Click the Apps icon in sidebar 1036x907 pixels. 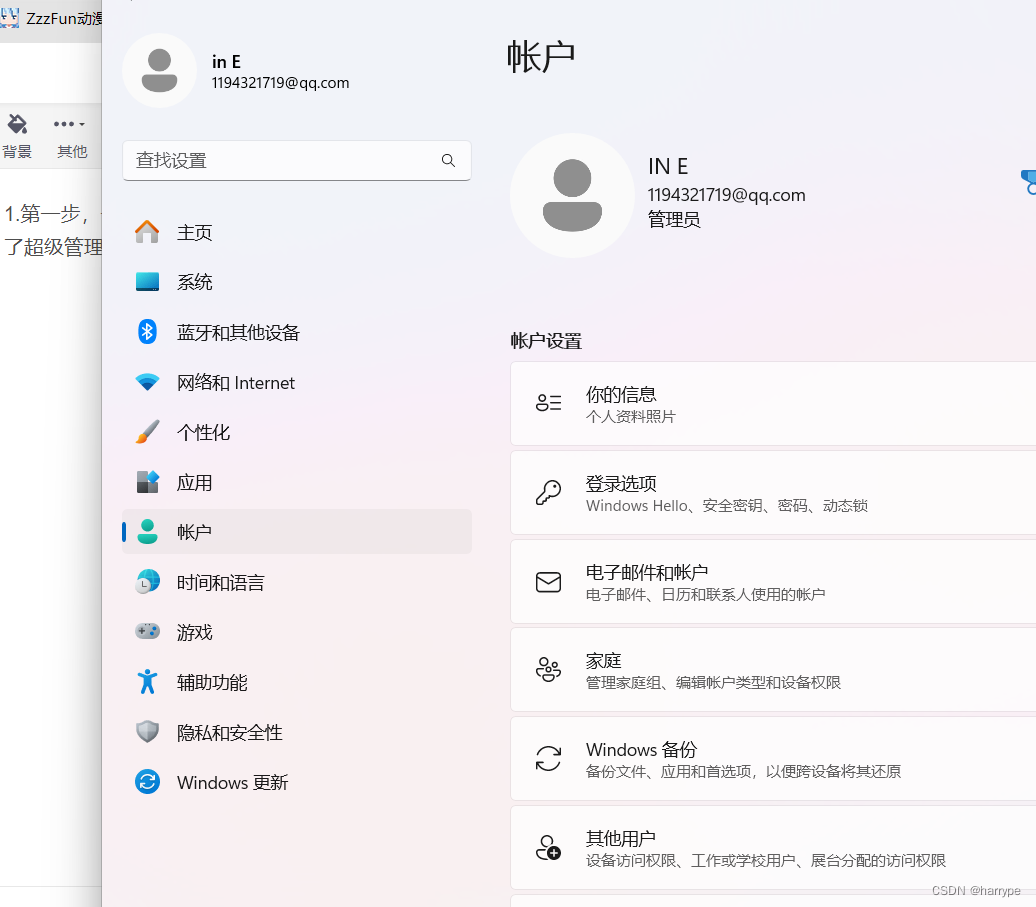point(147,482)
